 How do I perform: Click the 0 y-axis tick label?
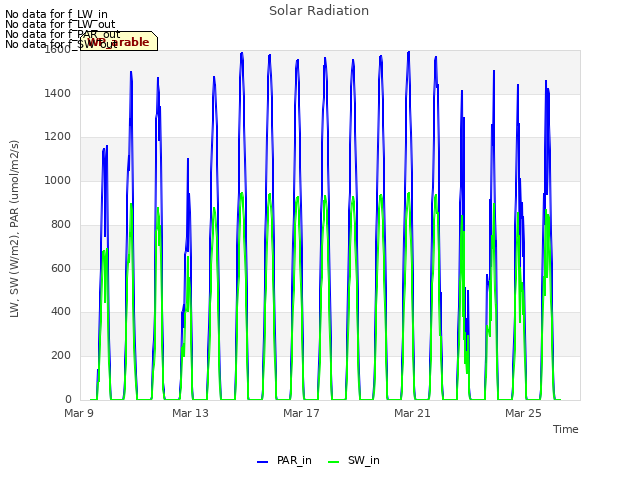pos(68,399)
